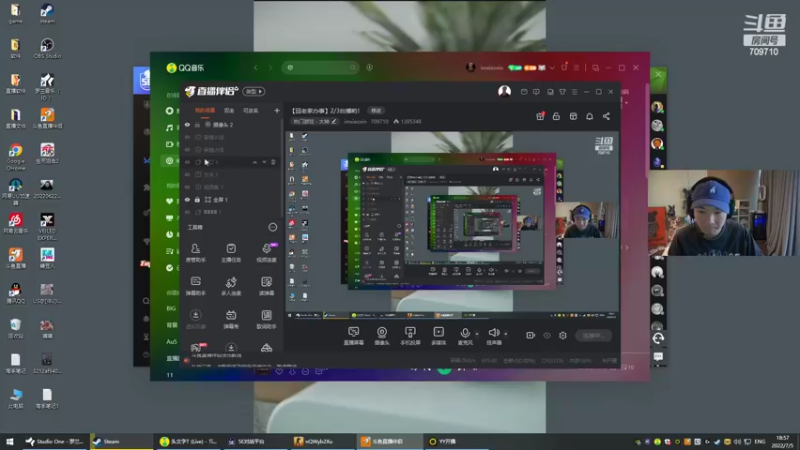Image resolution: width=800 pixels, height=450 pixels.
Task: Open the mail icon in 直播伴侣 title bar
Action: point(524,92)
